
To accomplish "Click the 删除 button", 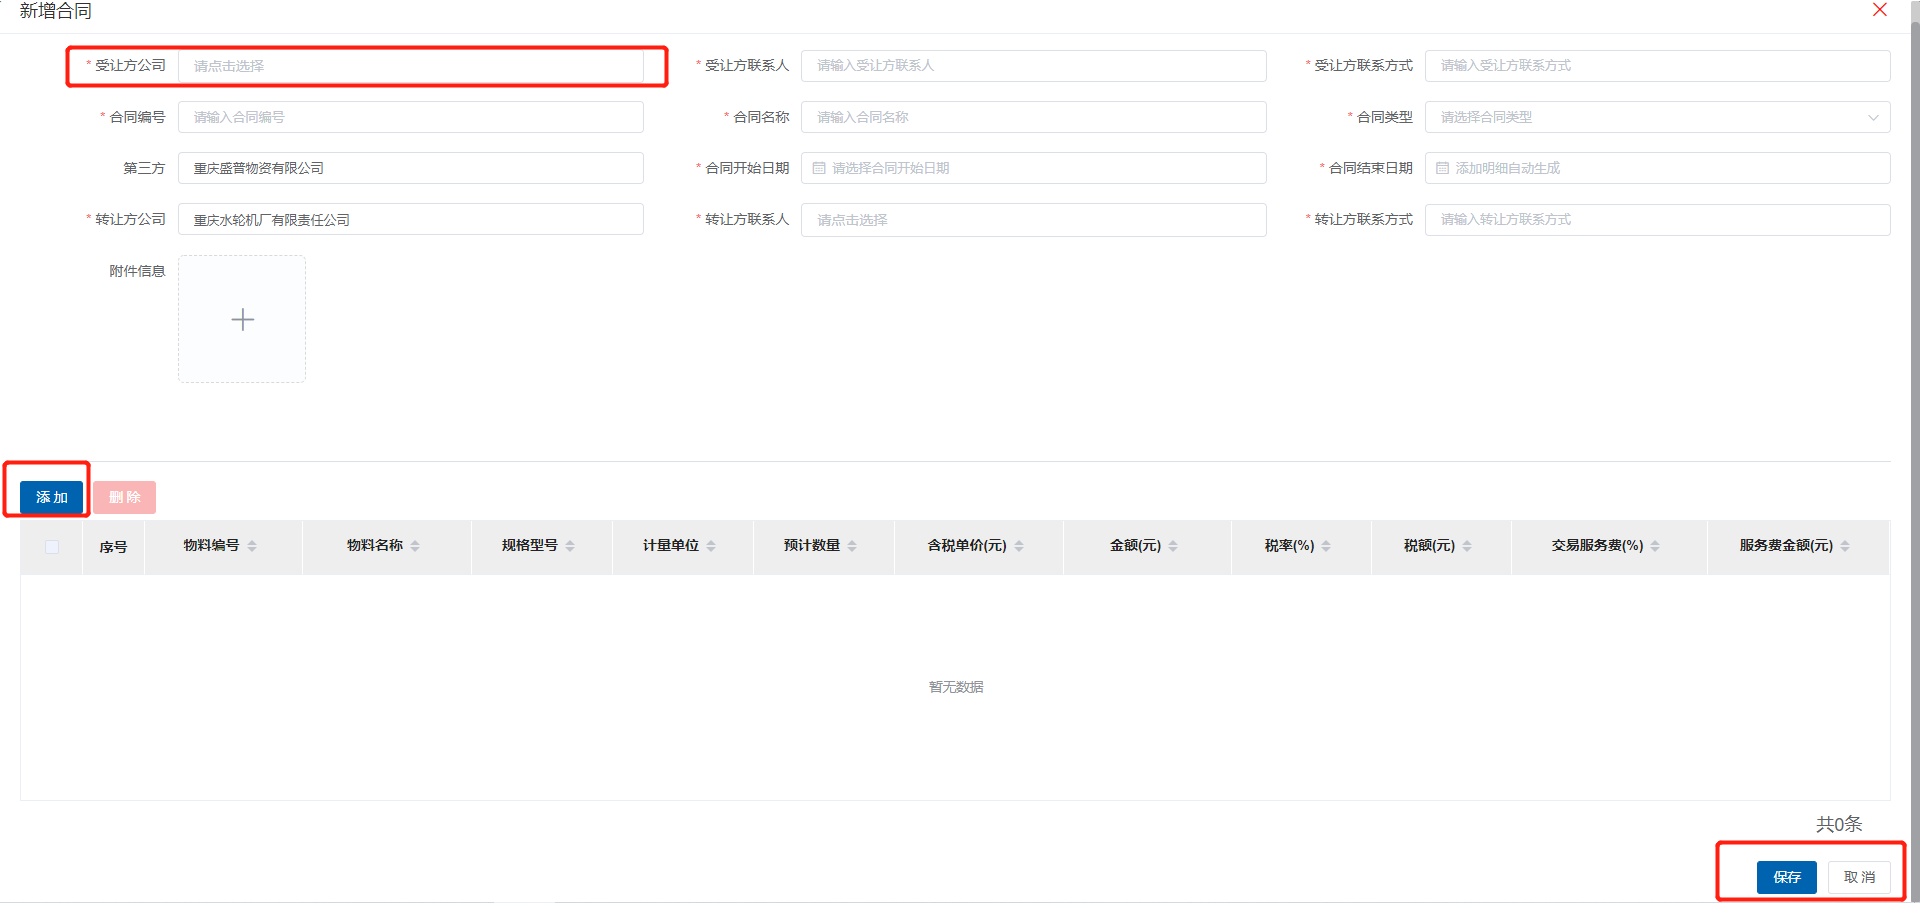I will (124, 497).
